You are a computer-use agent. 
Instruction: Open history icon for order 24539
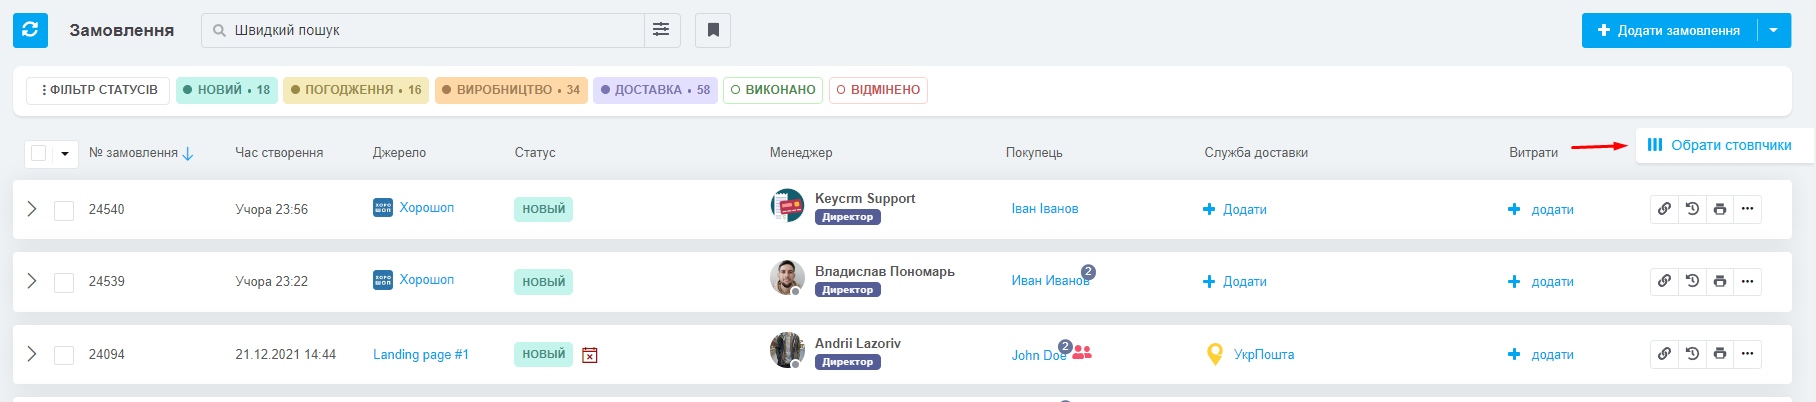tap(1692, 281)
